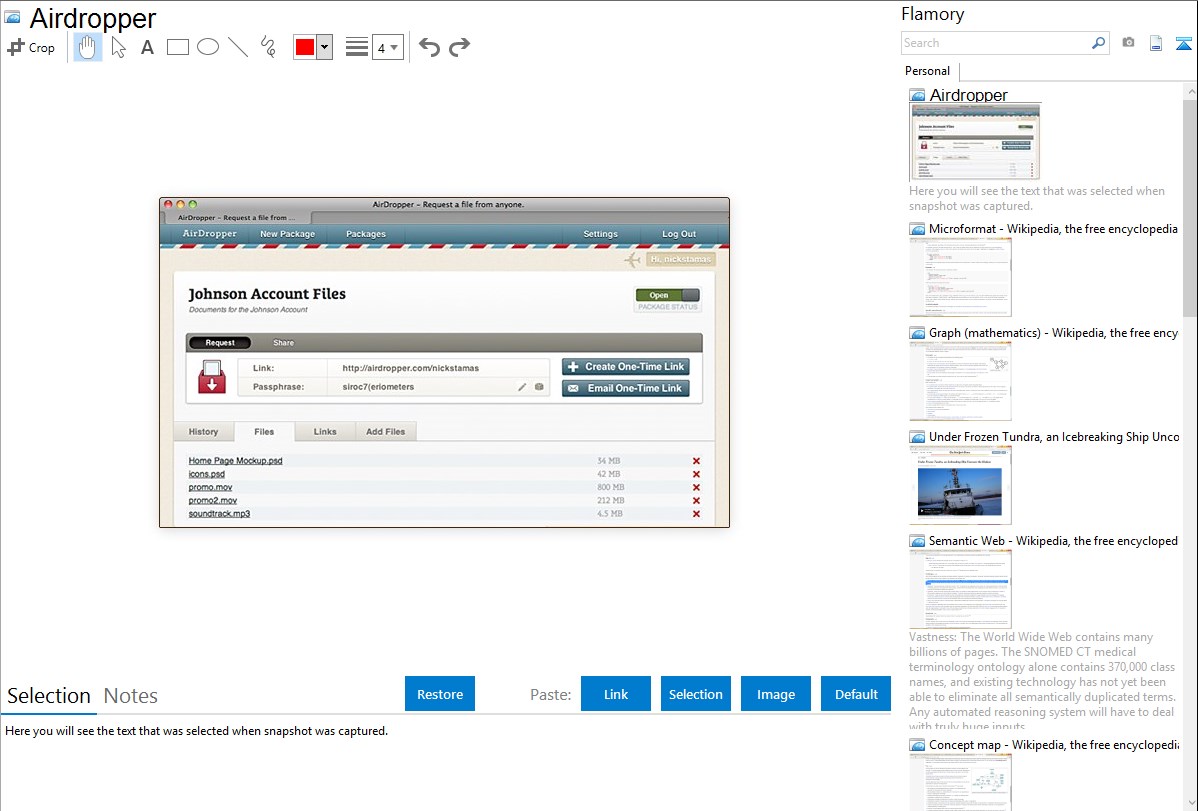
Task: Click the Paste Link button
Action: [616, 694]
